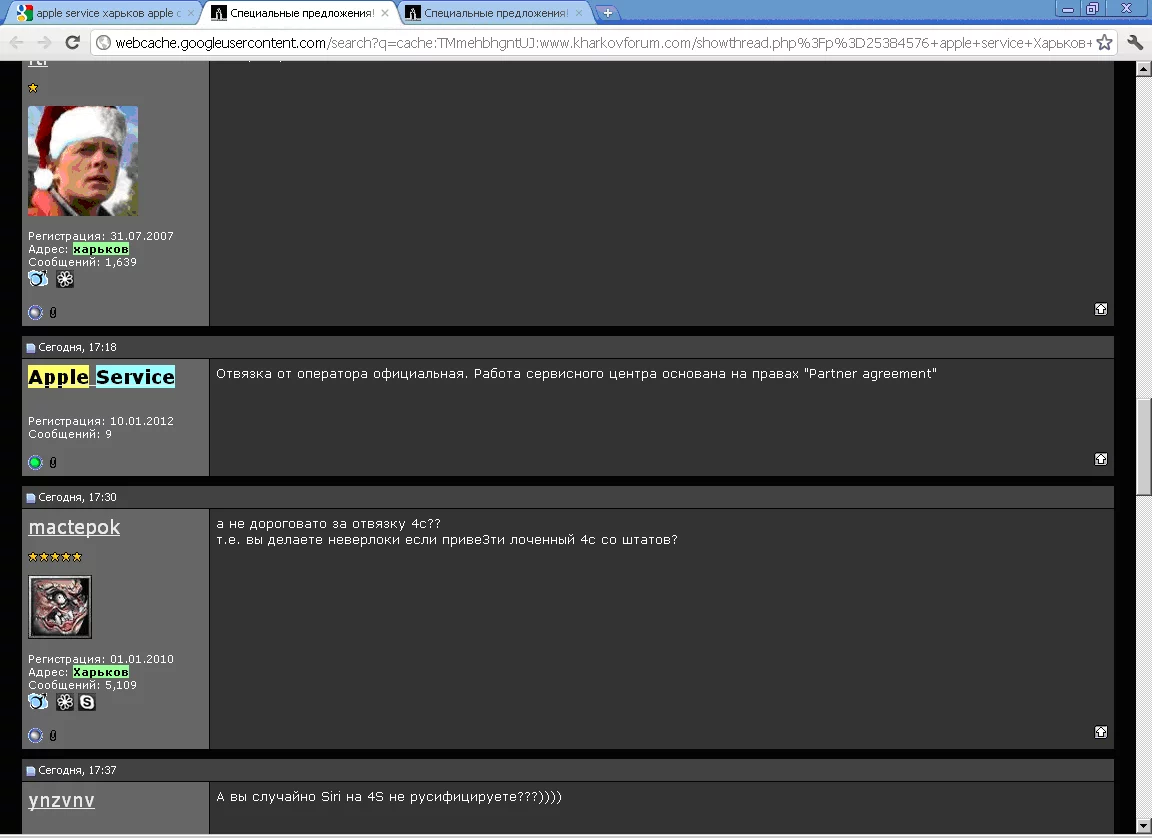Click the offline status icon of the Santa-hat user
The height and width of the screenshot is (838, 1152).
35,312
